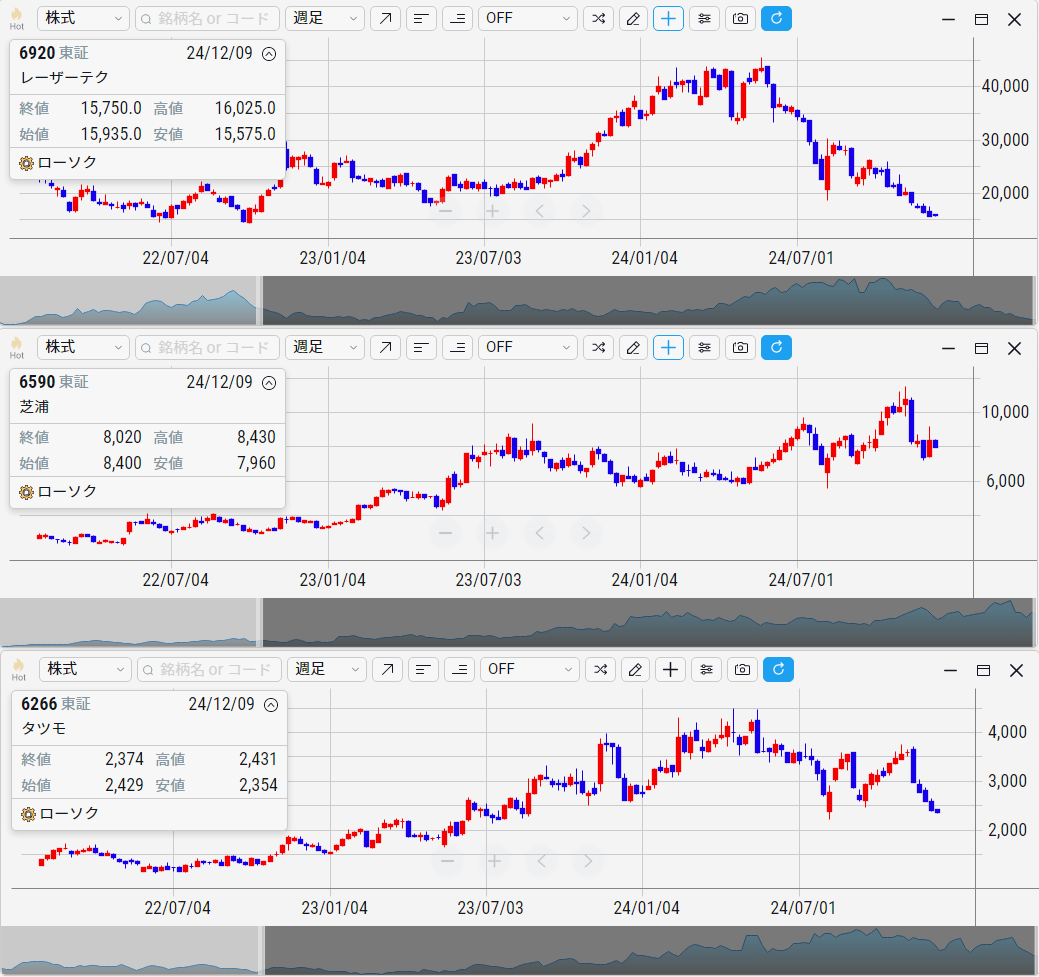
Task: Open the trend line arrow tool in 6920 chart
Action: (x=386, y=19)
